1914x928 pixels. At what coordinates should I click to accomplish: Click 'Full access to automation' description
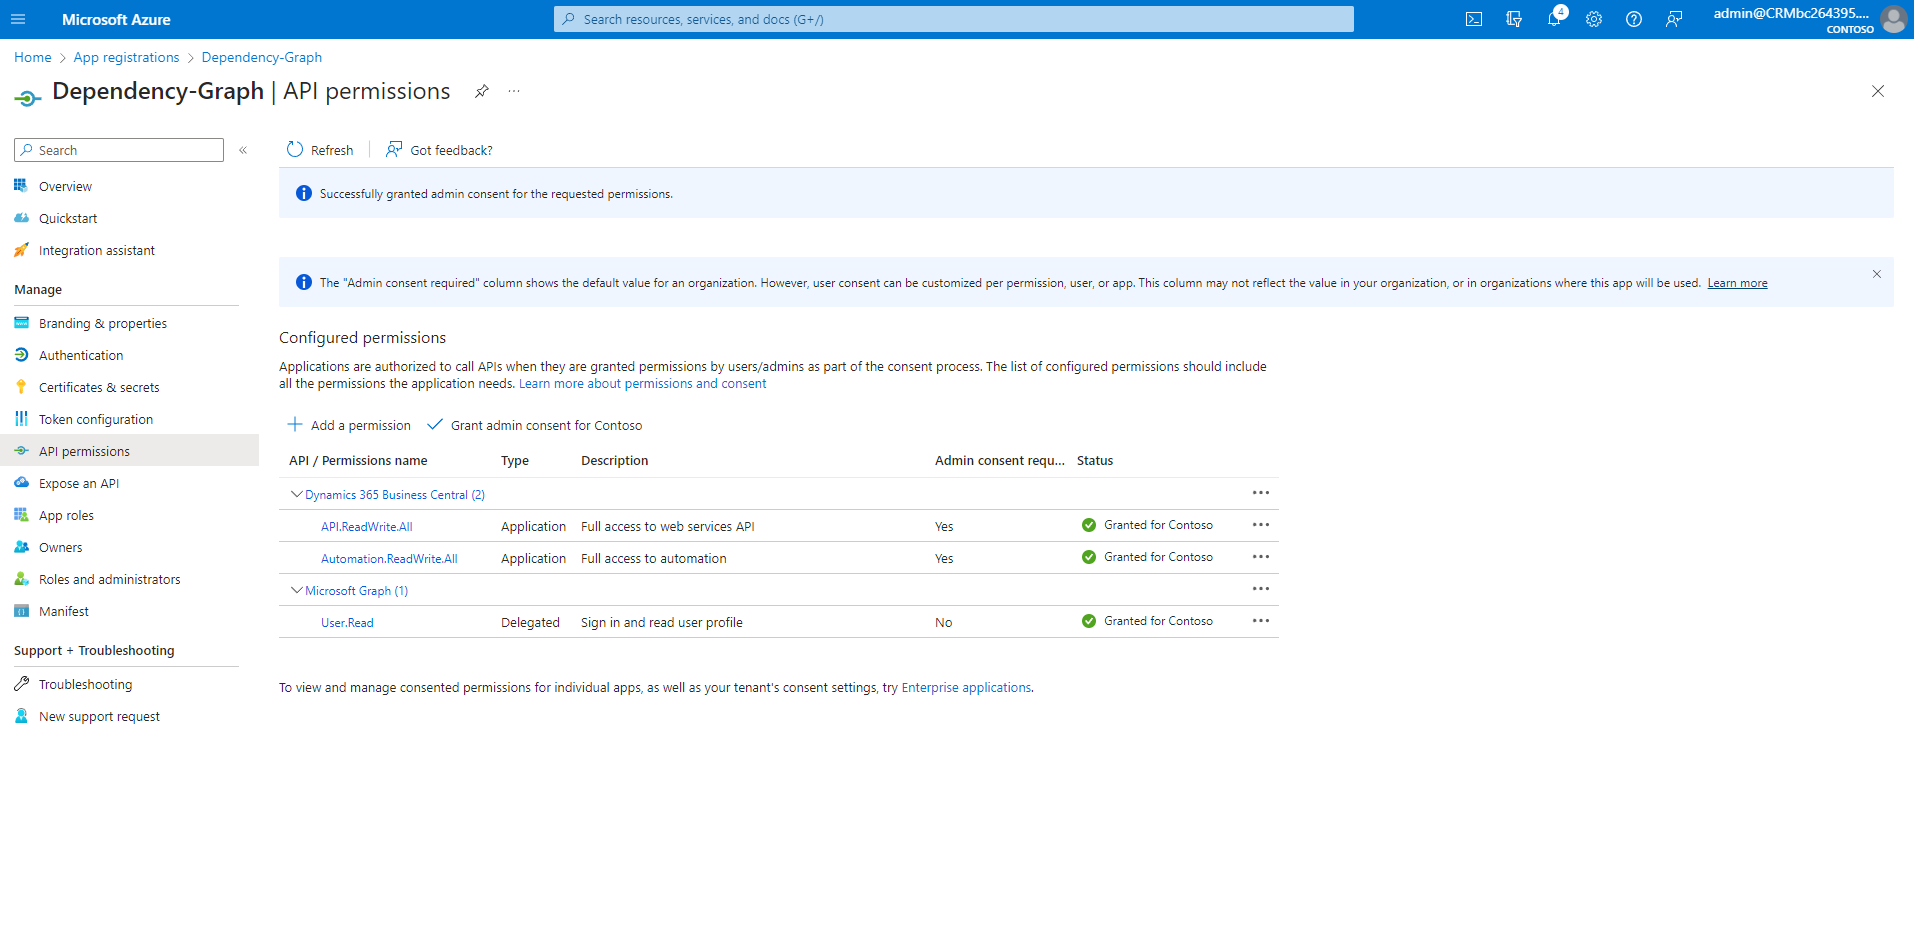(654, 559)
